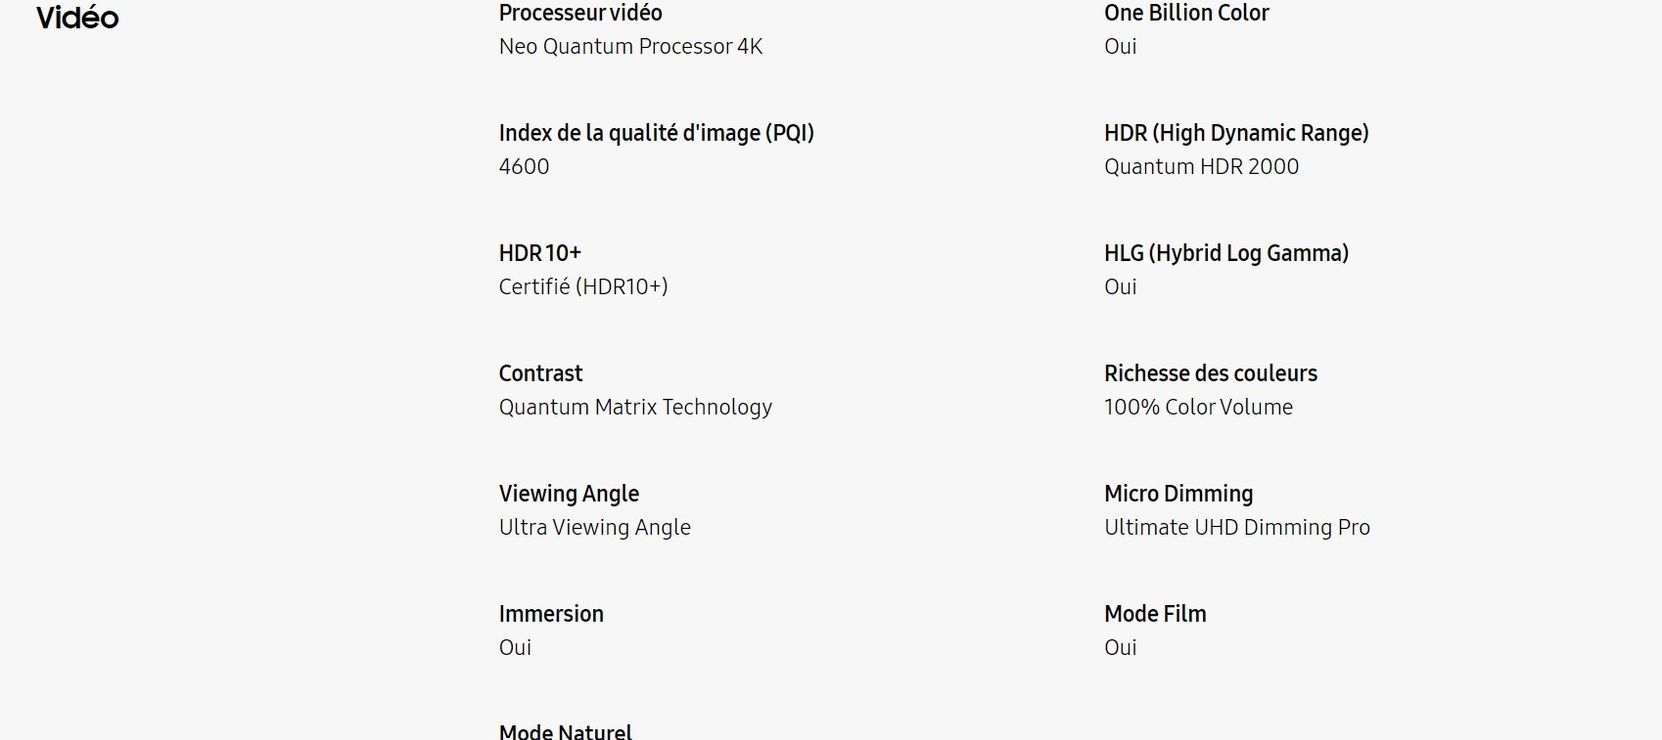Click the Neo Quantum Processor 4K value
Image resolution: width=1662 pixels, height=740 pixels.
[x=630, y=46]
